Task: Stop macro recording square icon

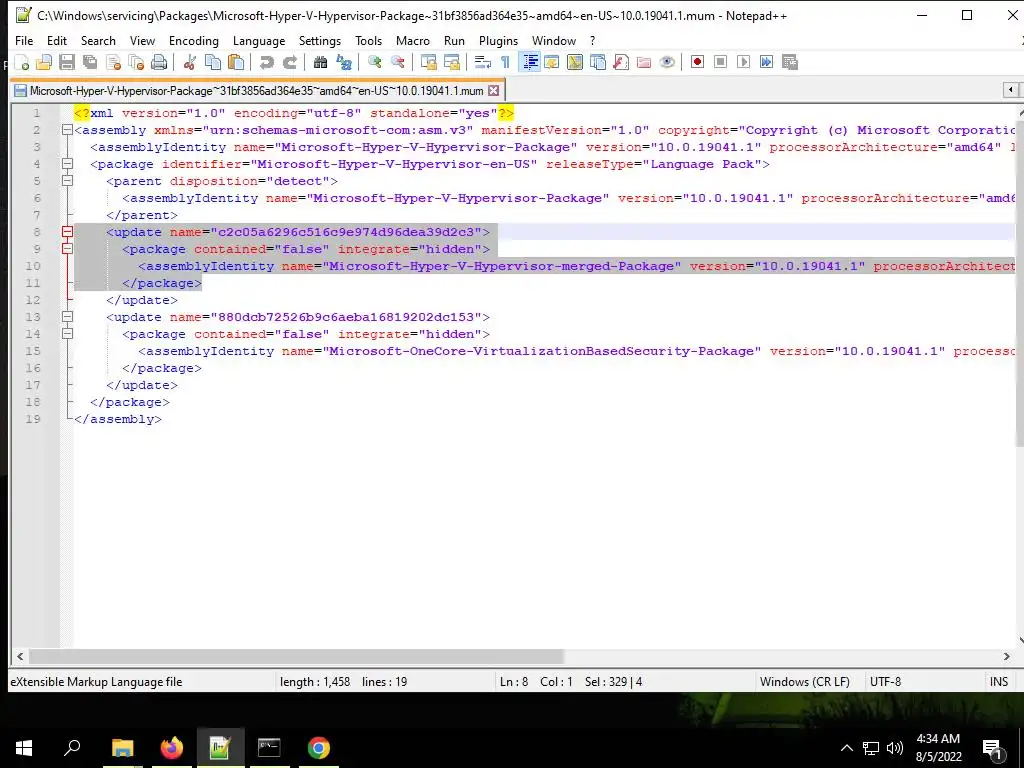Action: point(720,62)
